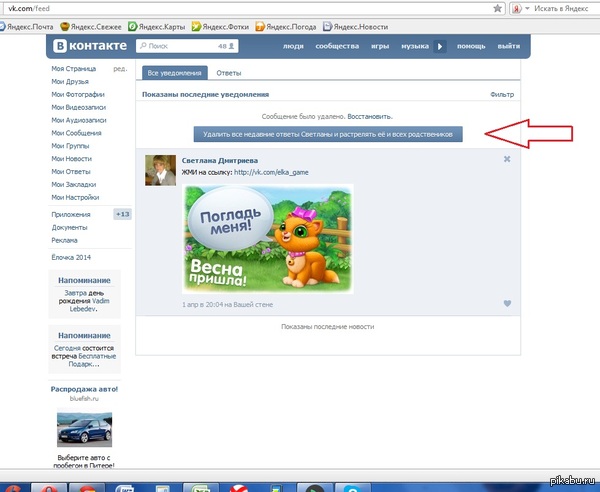Click the bookmark star in address bar
The width and height of the screenshot is (600, 492).
click(x=497, y=8)
